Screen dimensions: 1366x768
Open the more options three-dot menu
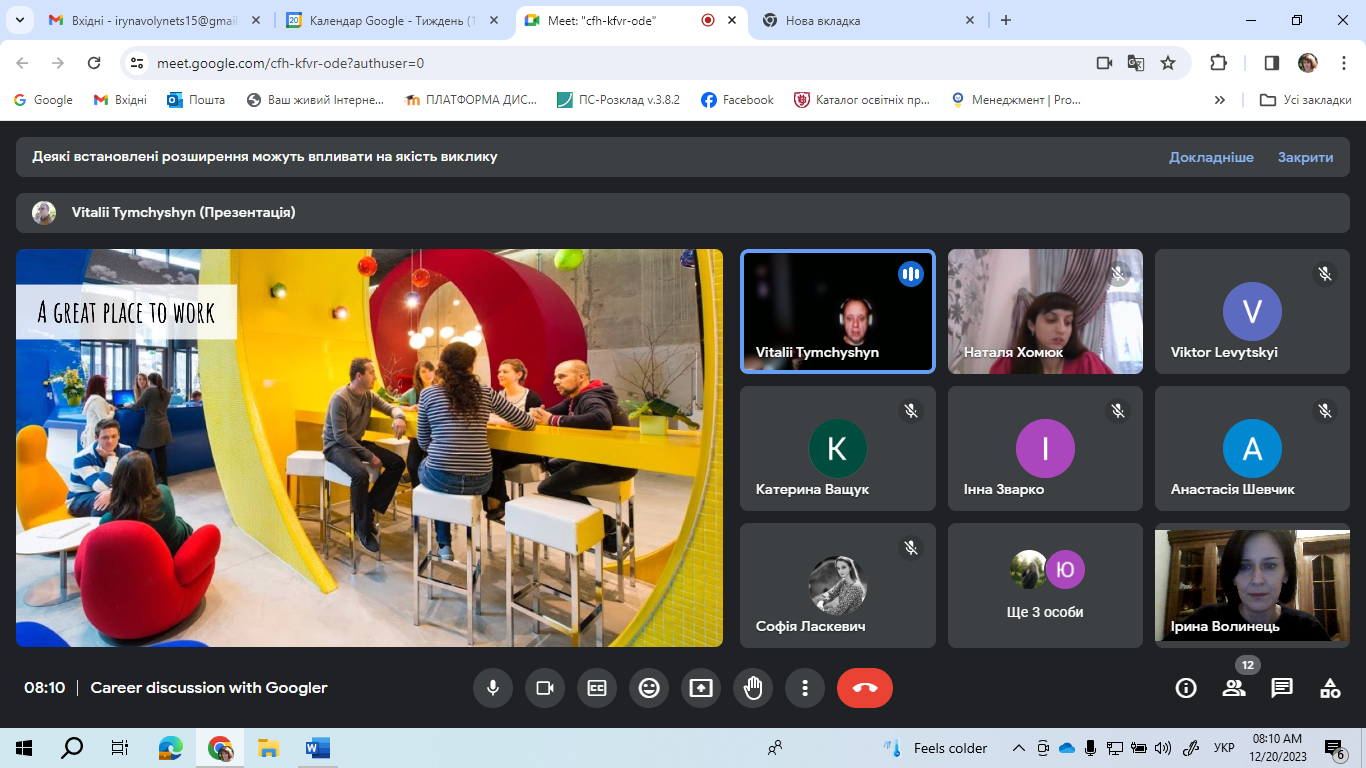tap(805, 688)
